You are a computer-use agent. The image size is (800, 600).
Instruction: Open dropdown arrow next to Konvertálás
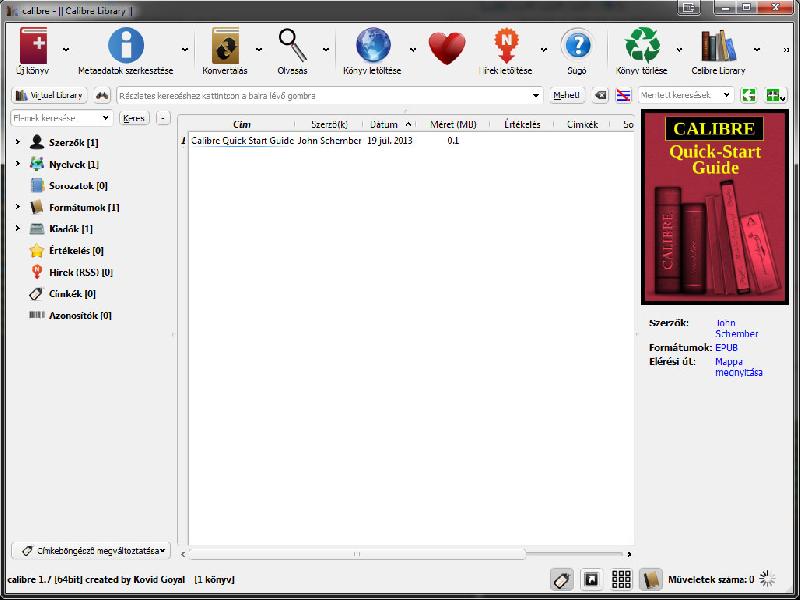point(259,49)
